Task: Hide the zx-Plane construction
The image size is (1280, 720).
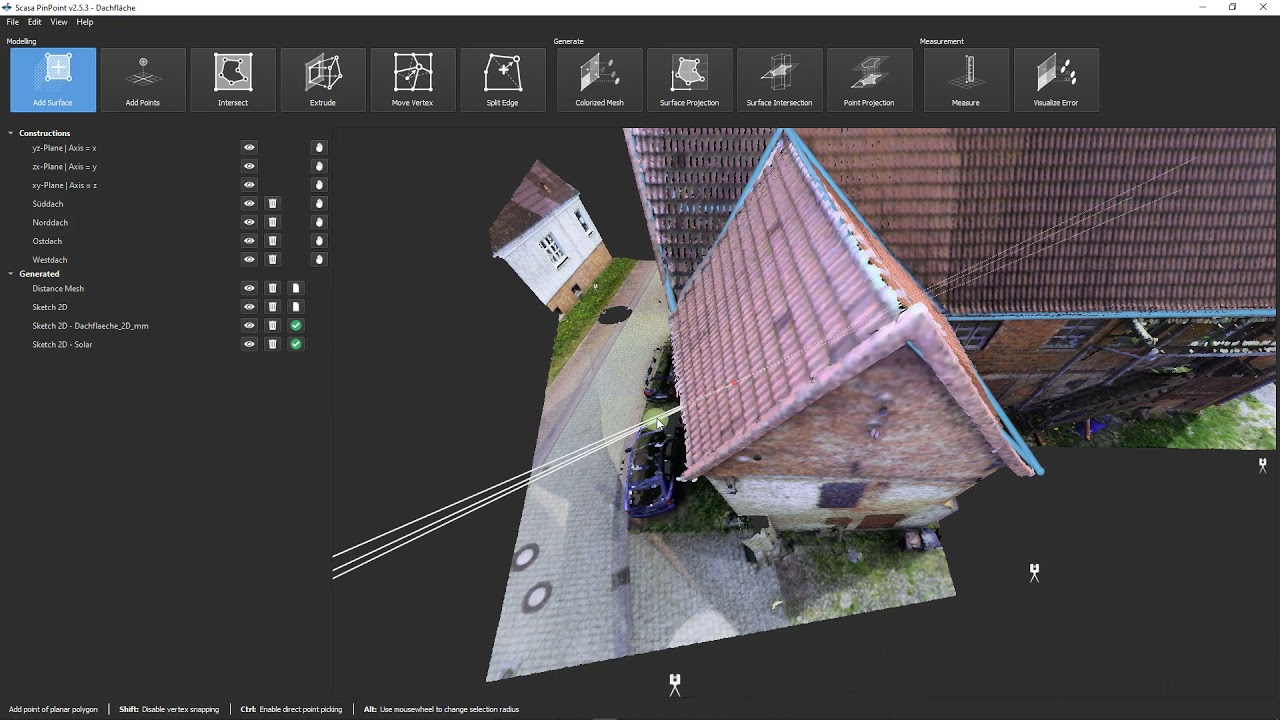Action: (x=249, y=166)
